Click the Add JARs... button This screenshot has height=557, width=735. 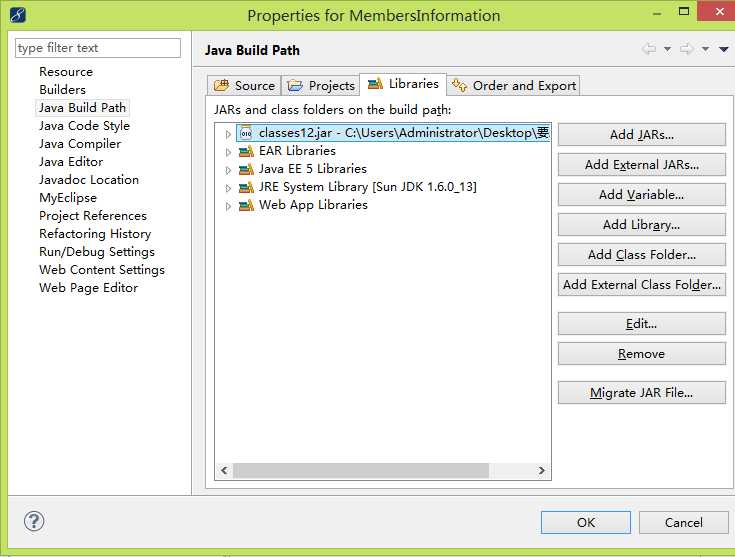pos(642,135)
